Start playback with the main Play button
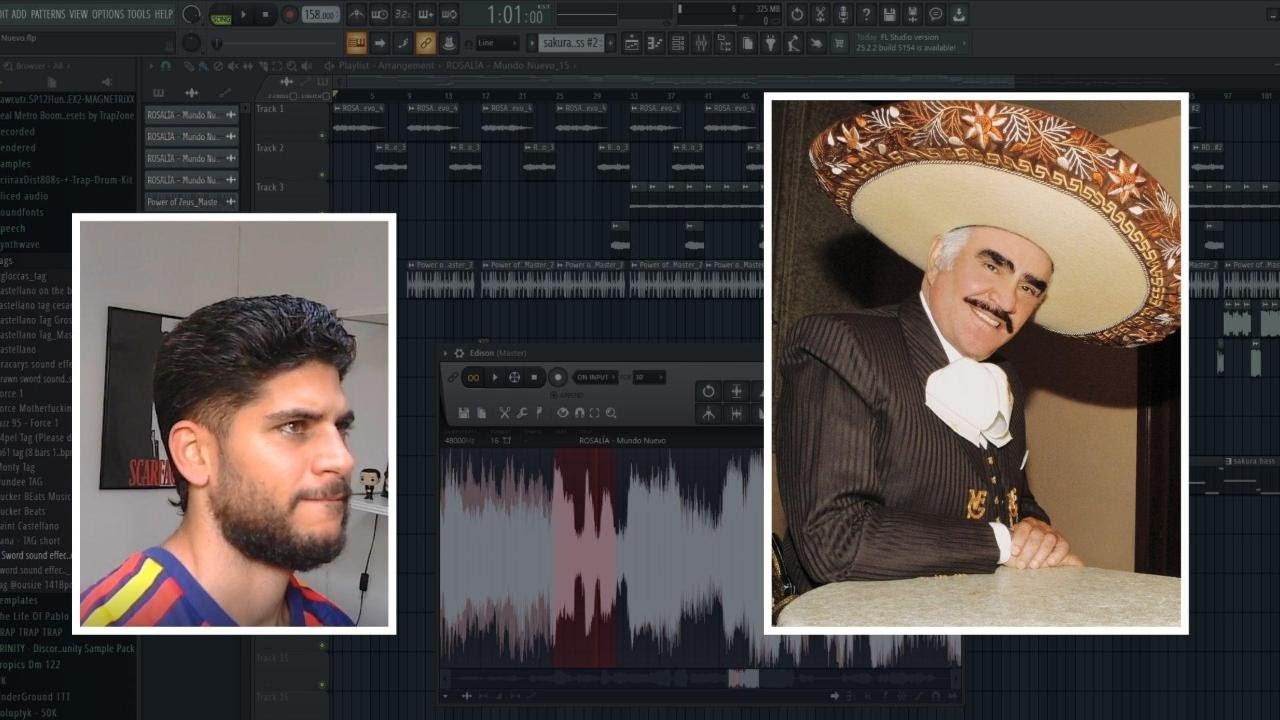Viewport: 1280px width, 720px height. [243, 14]
